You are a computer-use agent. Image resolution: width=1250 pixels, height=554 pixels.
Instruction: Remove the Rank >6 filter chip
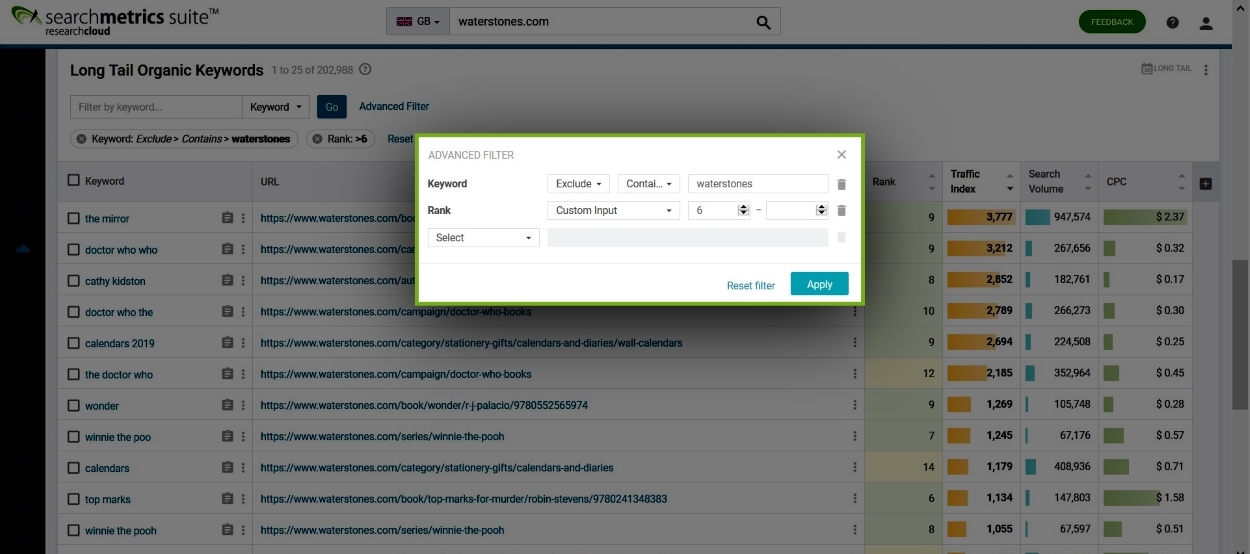tap(317, 139)
